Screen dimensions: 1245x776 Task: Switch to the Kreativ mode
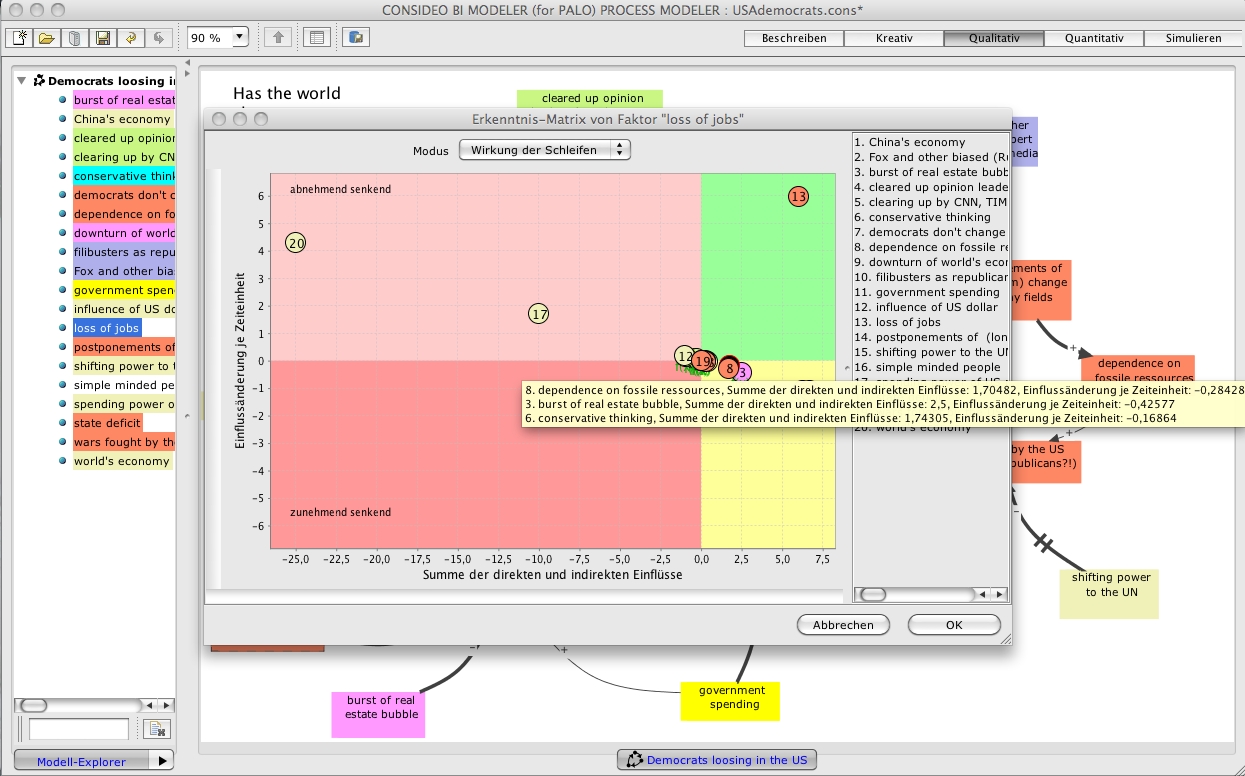tap(894, 38)
